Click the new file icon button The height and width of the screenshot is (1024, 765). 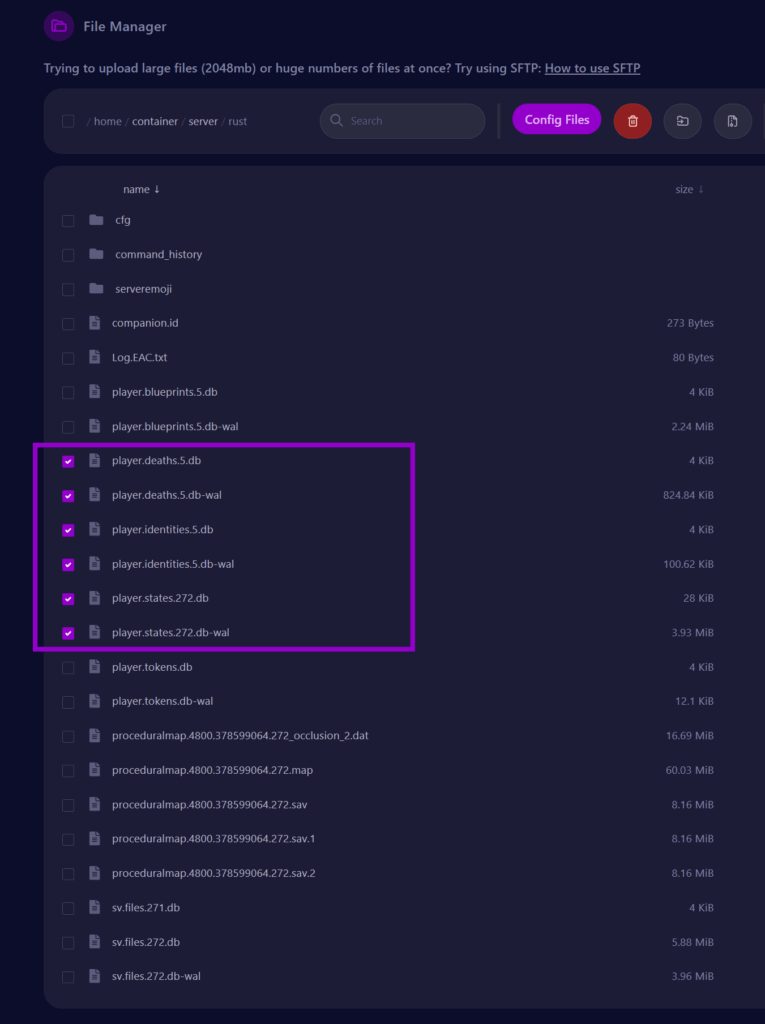tap(732, 121)
